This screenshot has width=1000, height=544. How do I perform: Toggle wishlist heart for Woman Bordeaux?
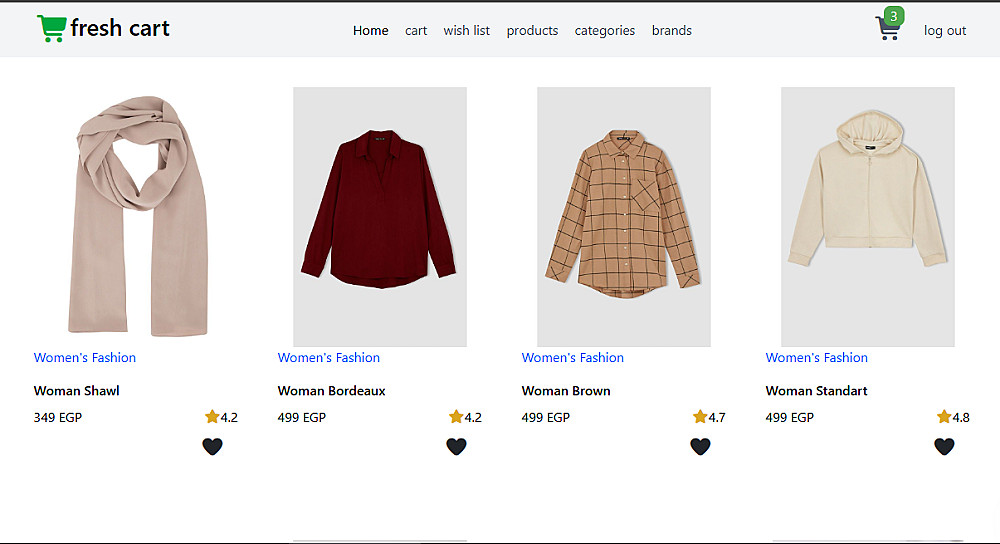coord(456,446)
